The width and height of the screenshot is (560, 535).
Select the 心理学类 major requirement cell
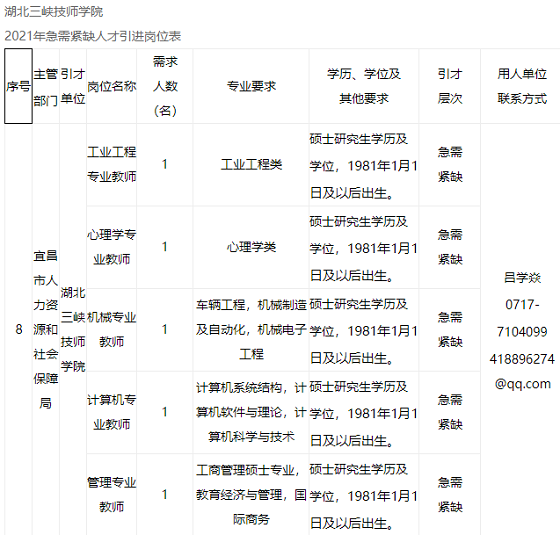[251, 247]
